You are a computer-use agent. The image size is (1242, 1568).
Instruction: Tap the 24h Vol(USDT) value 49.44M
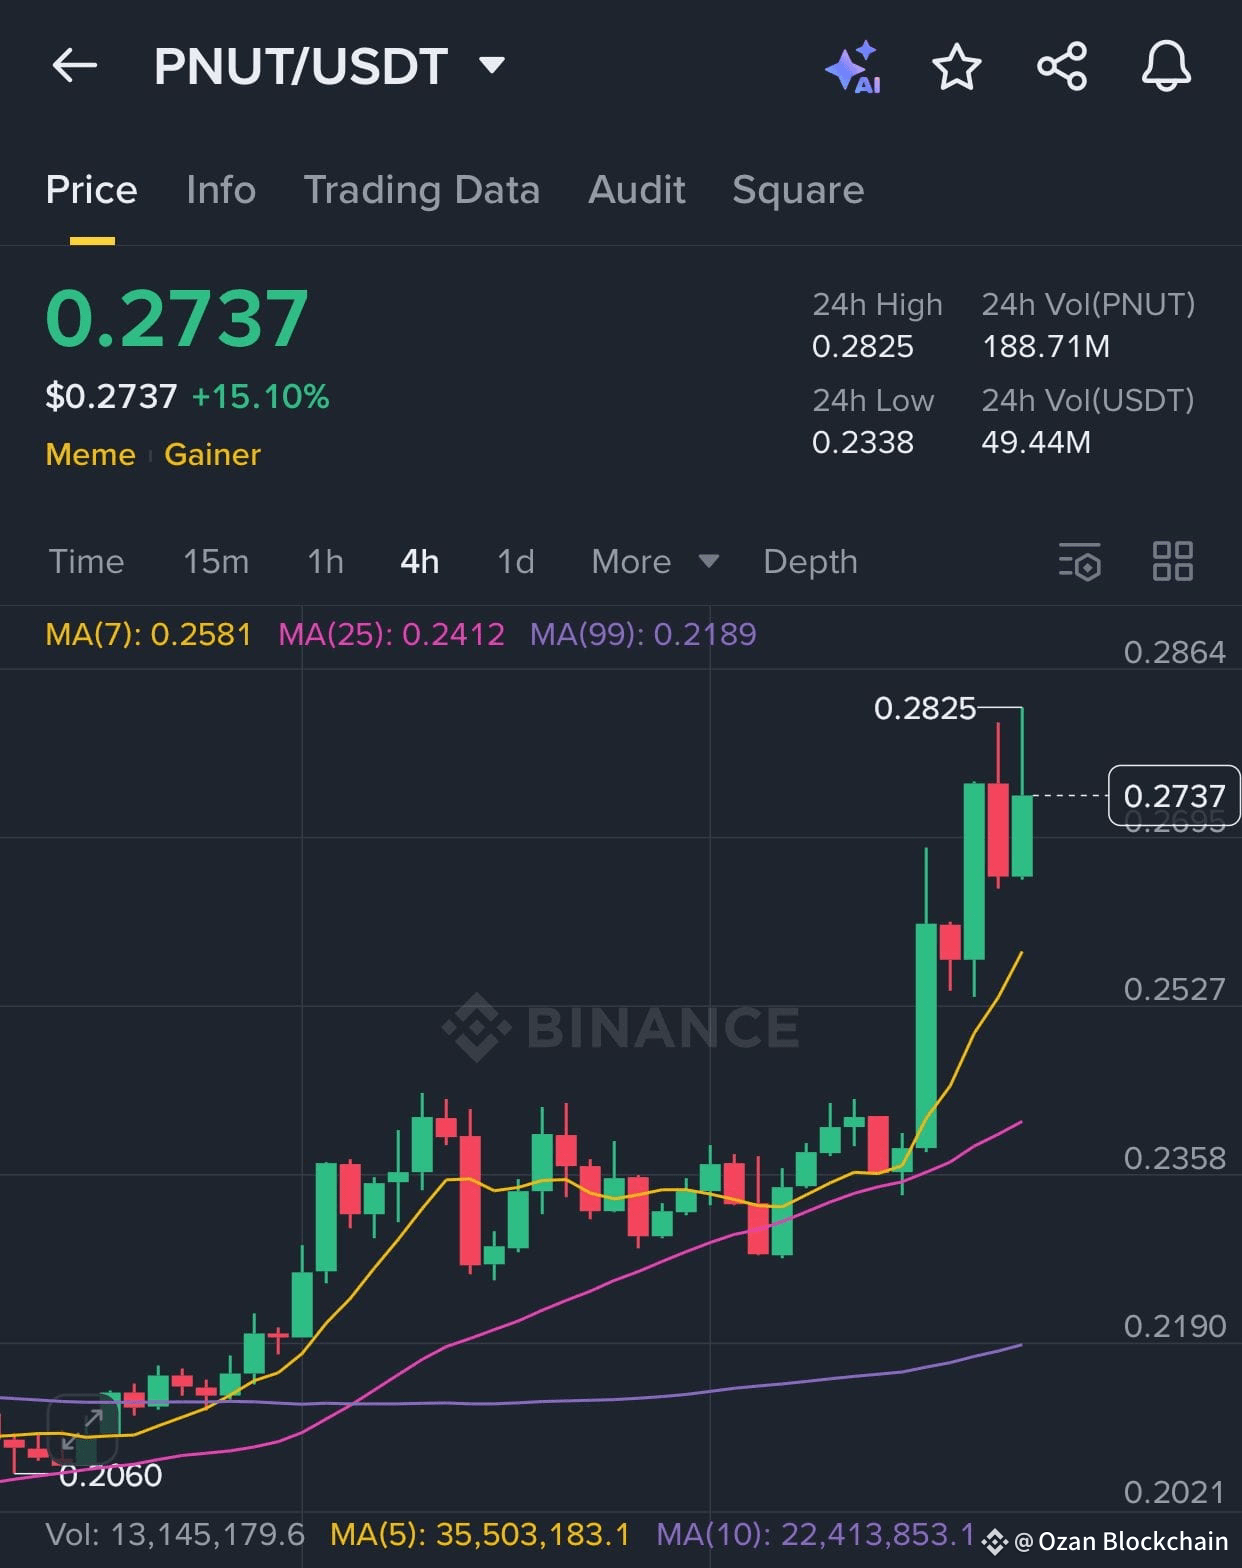point(1036,442)
